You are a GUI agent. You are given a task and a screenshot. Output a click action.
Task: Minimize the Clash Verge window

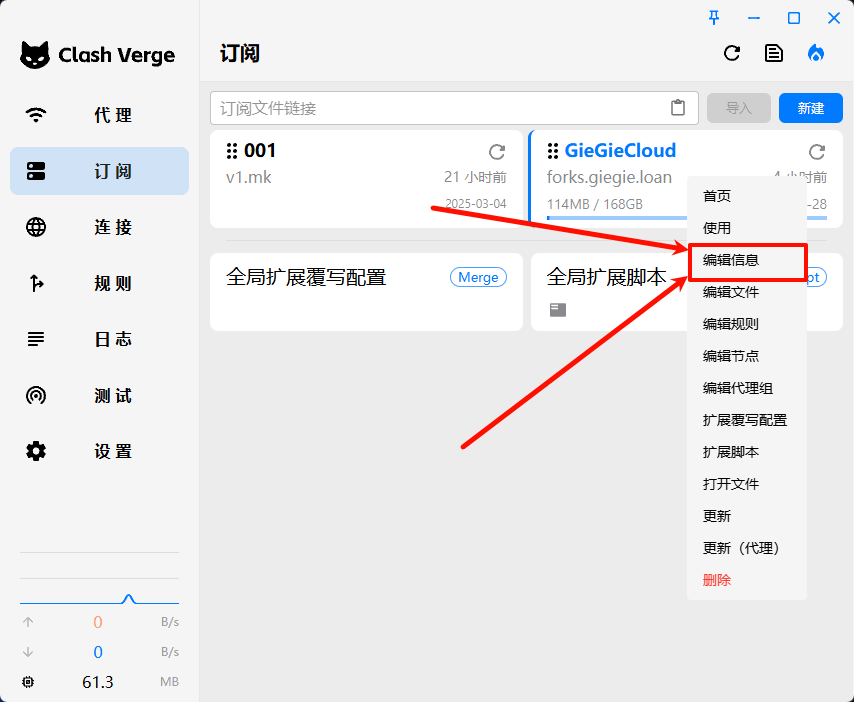click(x=754, y=18)
